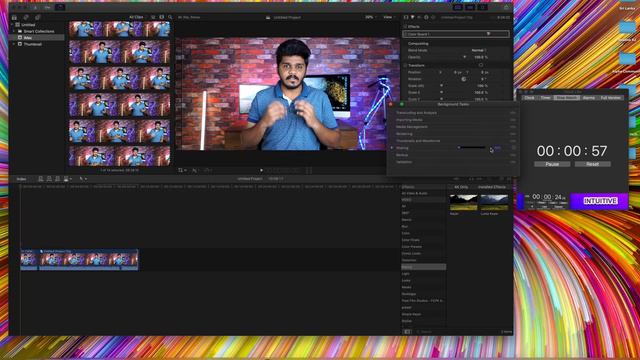Click the connect clip timeline icon
Viewport: 640px width, 360px height.
click(x=41, y=179)
